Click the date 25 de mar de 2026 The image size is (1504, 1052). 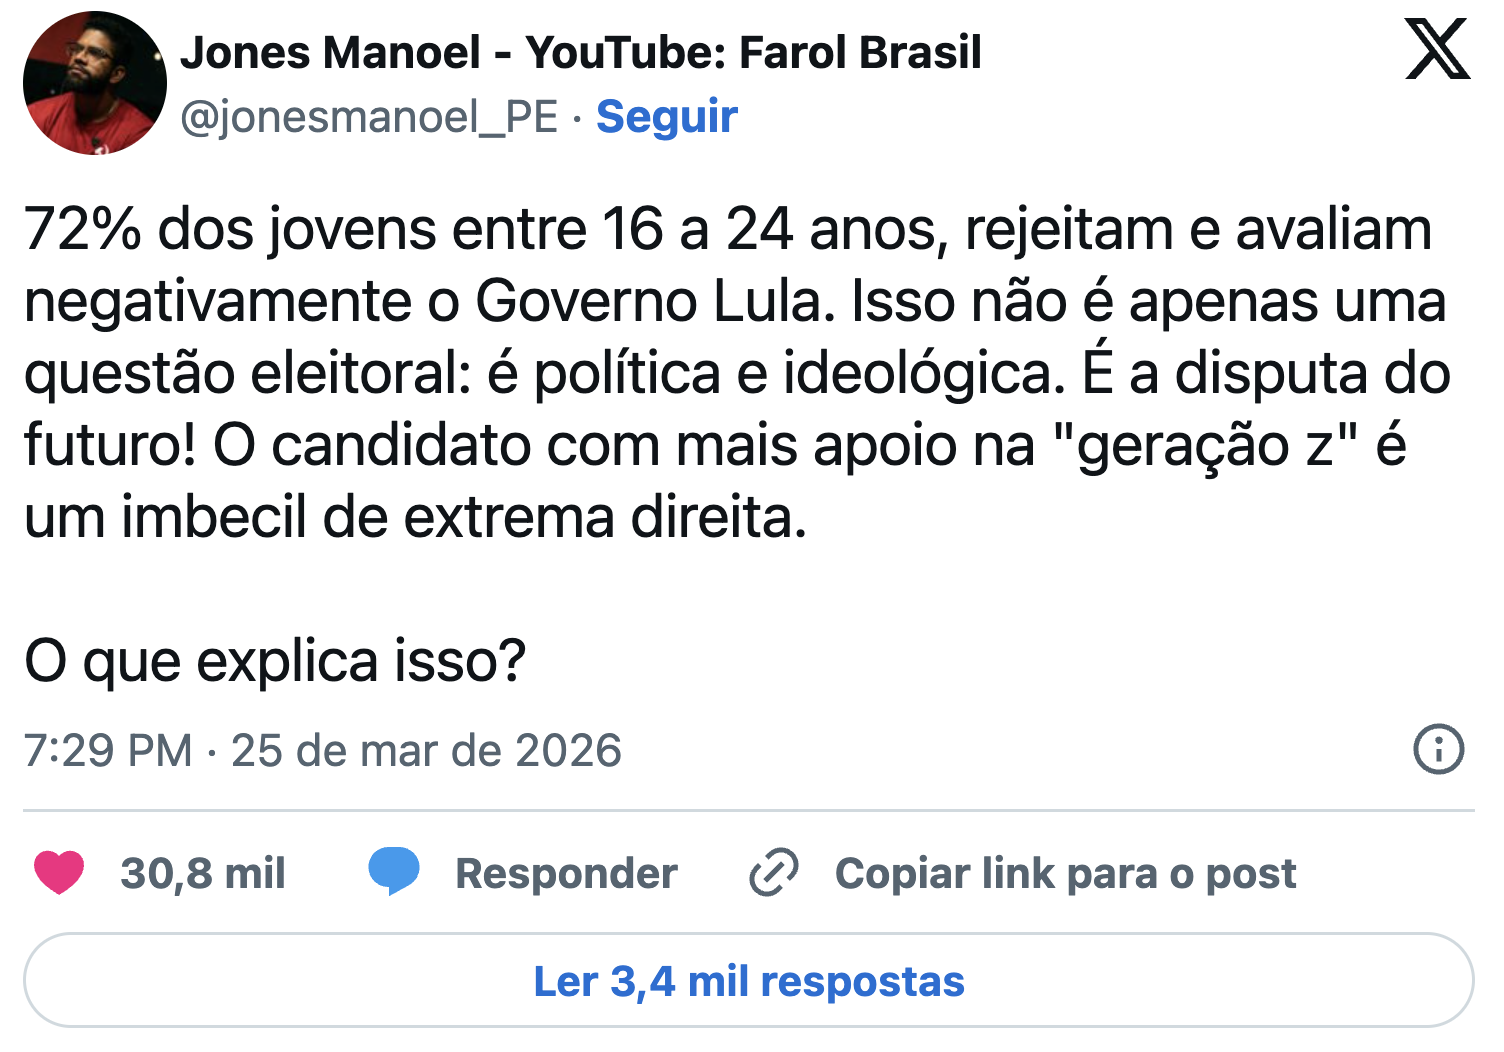tap(426, 750)
